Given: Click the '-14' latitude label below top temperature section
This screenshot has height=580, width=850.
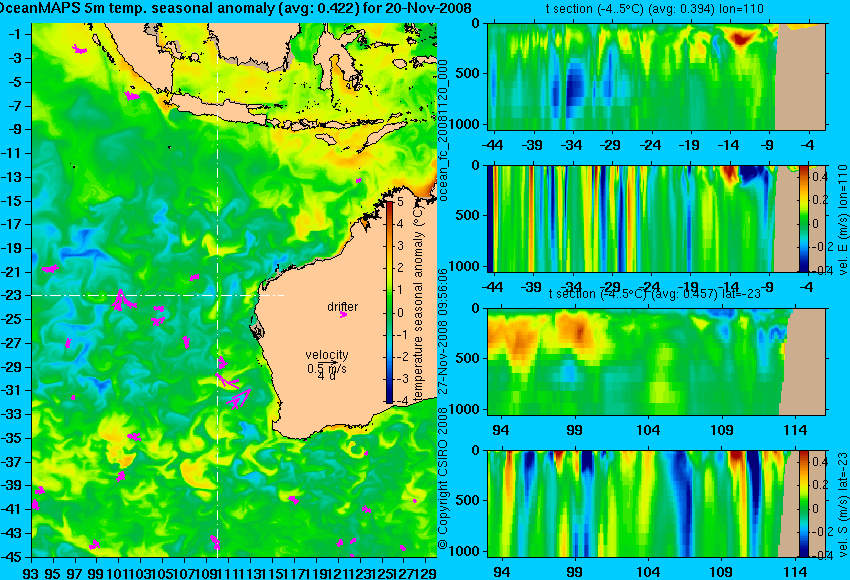Looking at the screenshot, I should click(729, 145).
